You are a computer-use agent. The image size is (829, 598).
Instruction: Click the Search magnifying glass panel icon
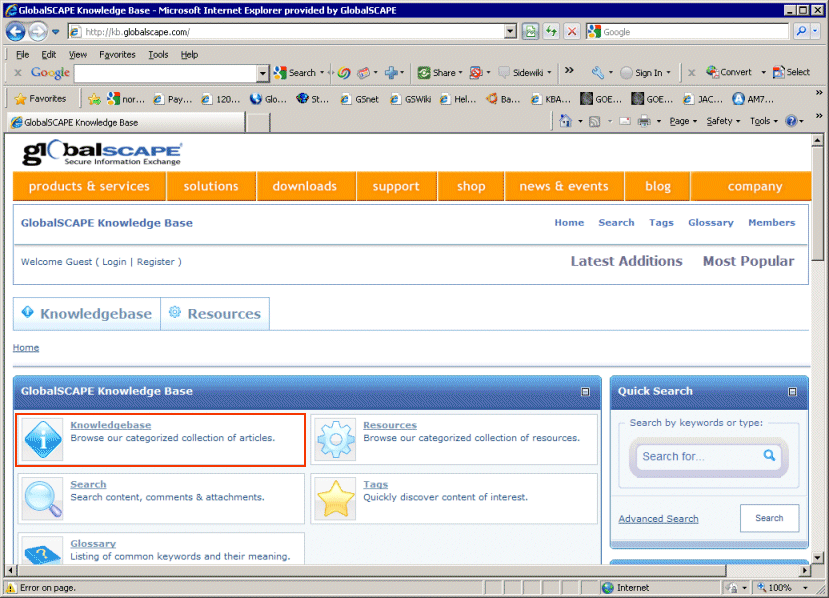tap(43, 498)
